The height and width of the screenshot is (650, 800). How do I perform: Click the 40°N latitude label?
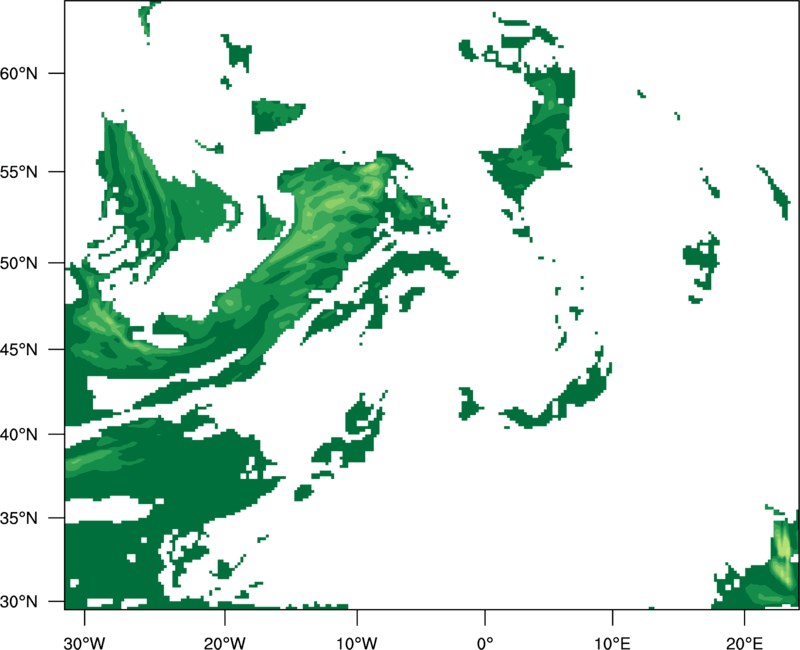pos(19,435)
